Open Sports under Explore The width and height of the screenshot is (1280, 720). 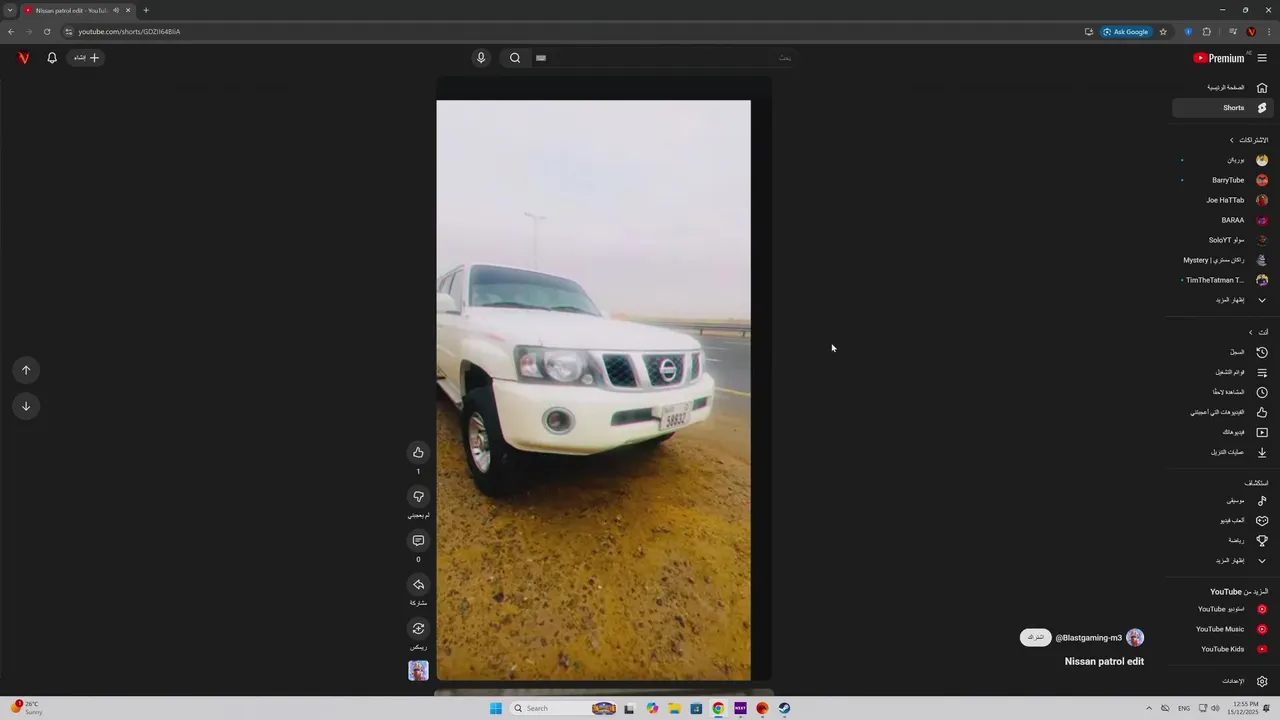[x=1221, y=540]
